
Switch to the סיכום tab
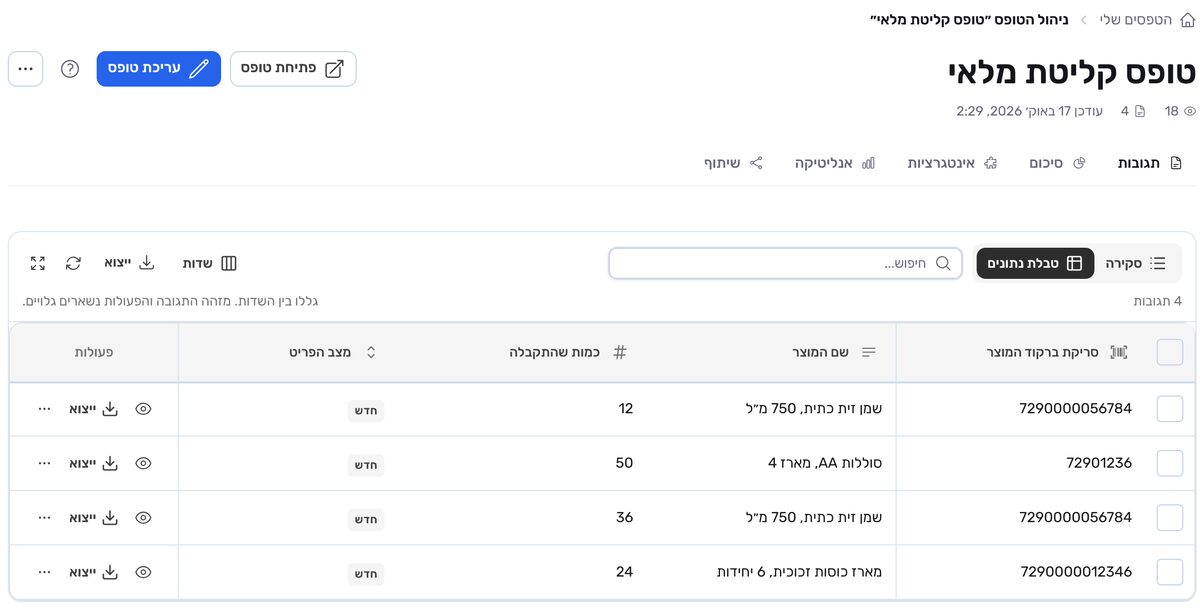[x=1057, y=163]
